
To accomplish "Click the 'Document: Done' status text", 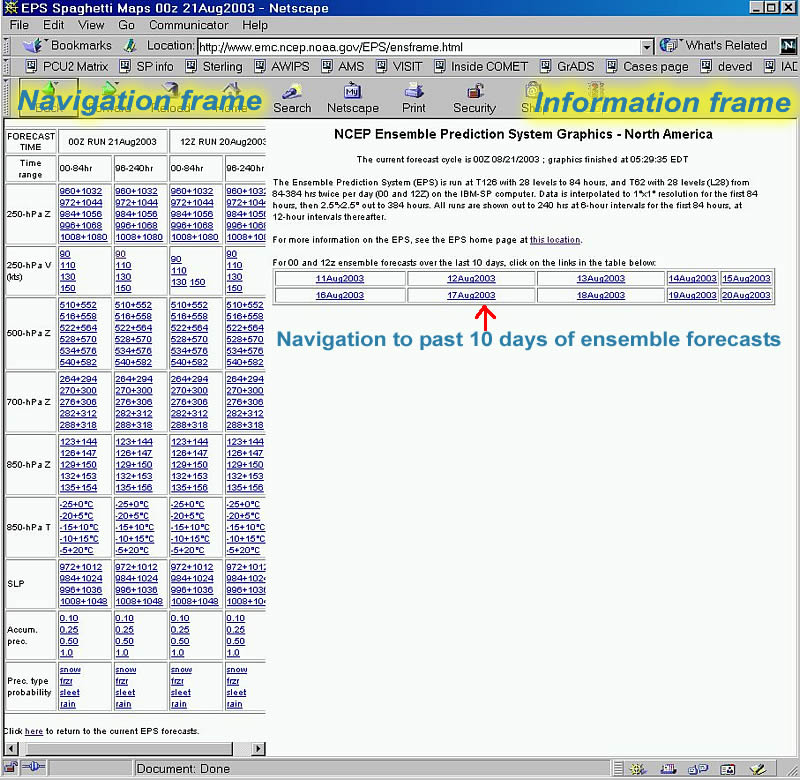I will pos(183,769).
